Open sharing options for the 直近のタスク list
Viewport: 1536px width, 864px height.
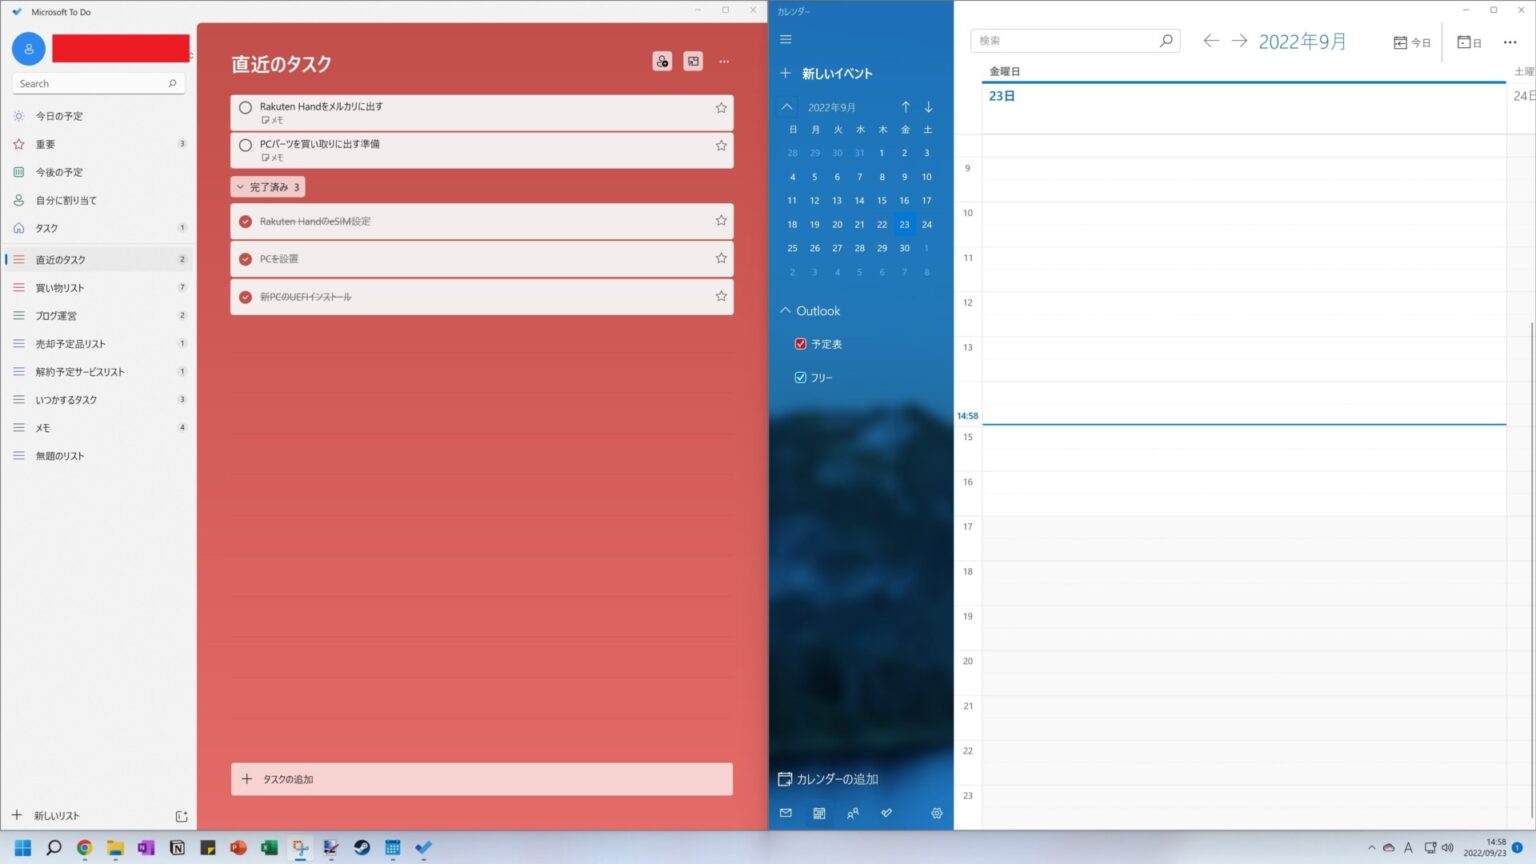coord(662,61)
